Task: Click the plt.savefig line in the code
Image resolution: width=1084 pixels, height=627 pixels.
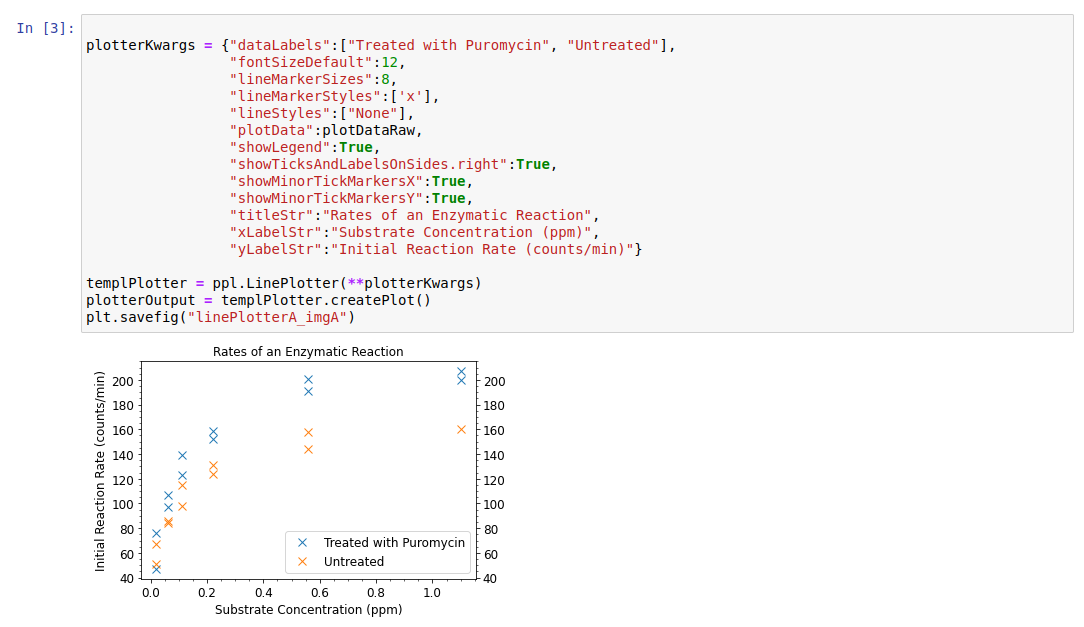Action: tap(221, 317)
